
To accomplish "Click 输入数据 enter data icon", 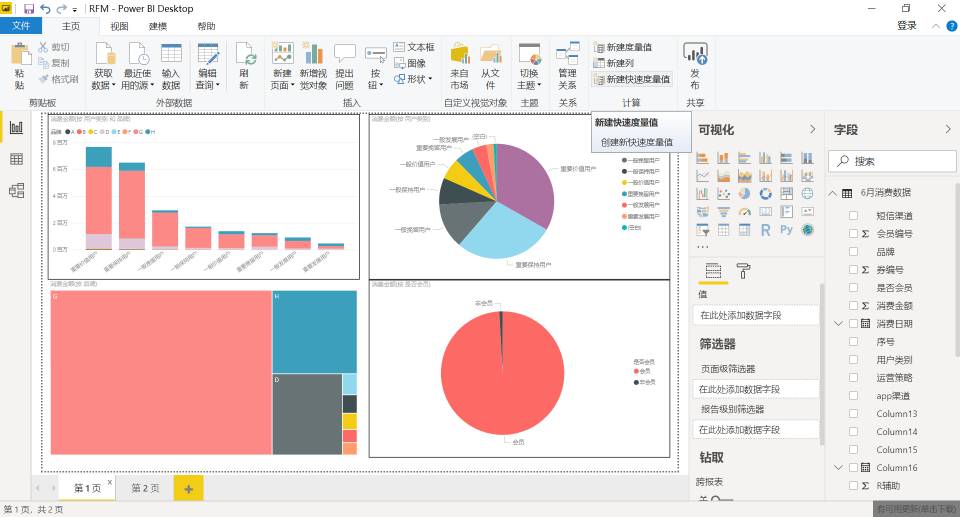I will pos(171,66).
